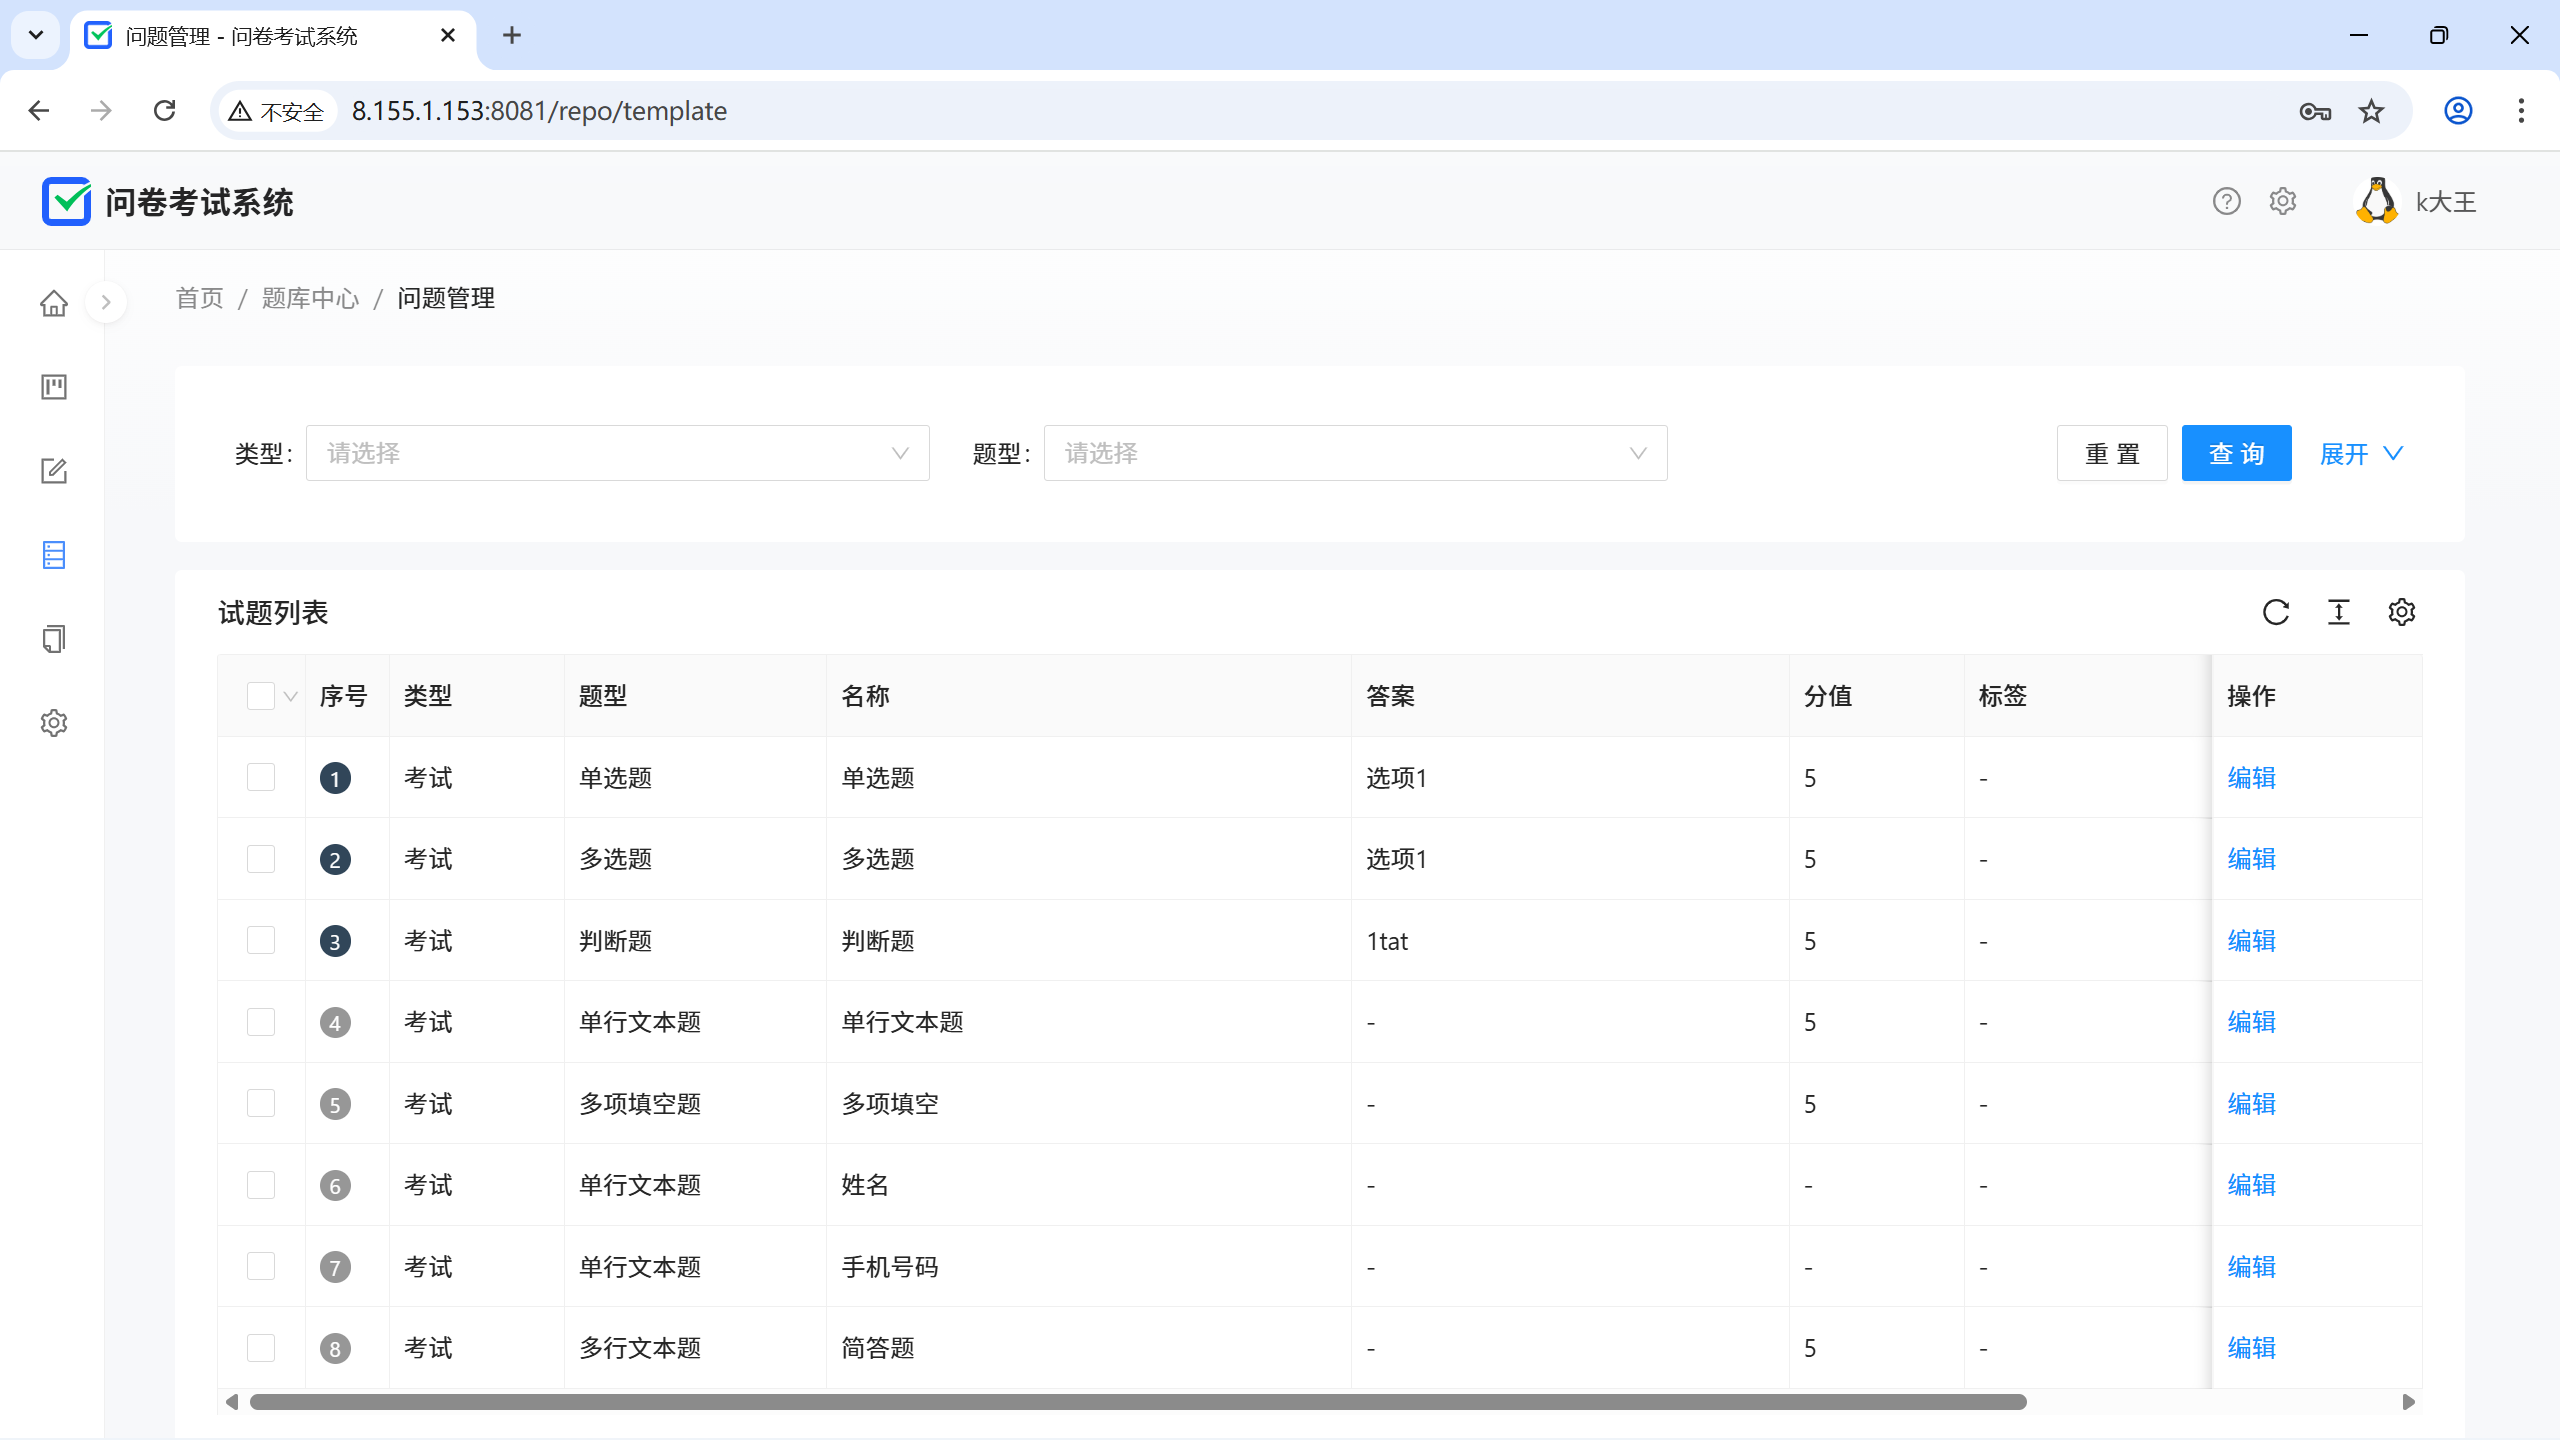Click the board icon in left sidebar
The image size is (2560, 1440).
click(x=54, y=387)
